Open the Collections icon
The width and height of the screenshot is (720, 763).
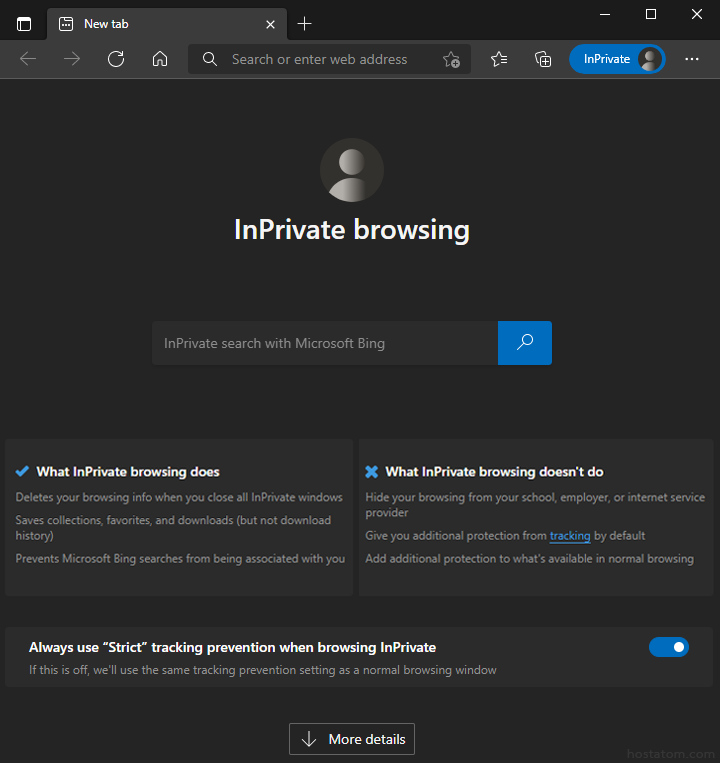click(x=543, y=59)
